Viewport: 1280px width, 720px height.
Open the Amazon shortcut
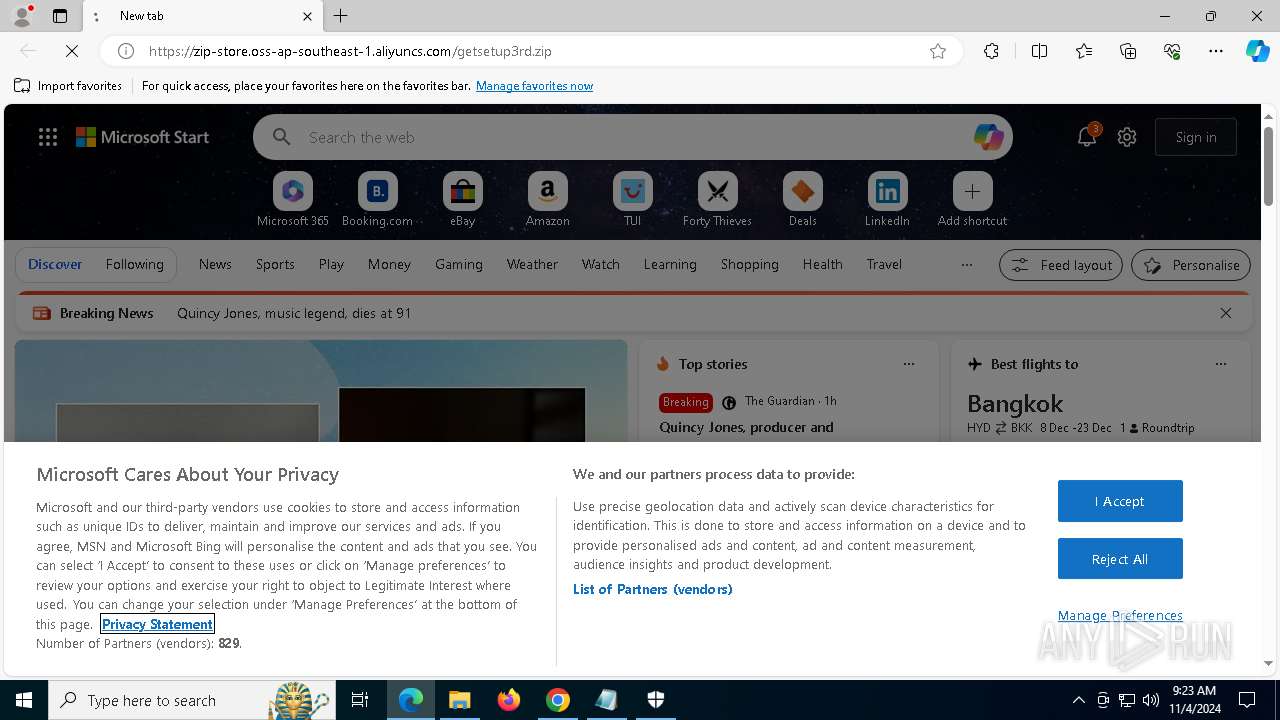pyautogui.click(x=547, y=199)
